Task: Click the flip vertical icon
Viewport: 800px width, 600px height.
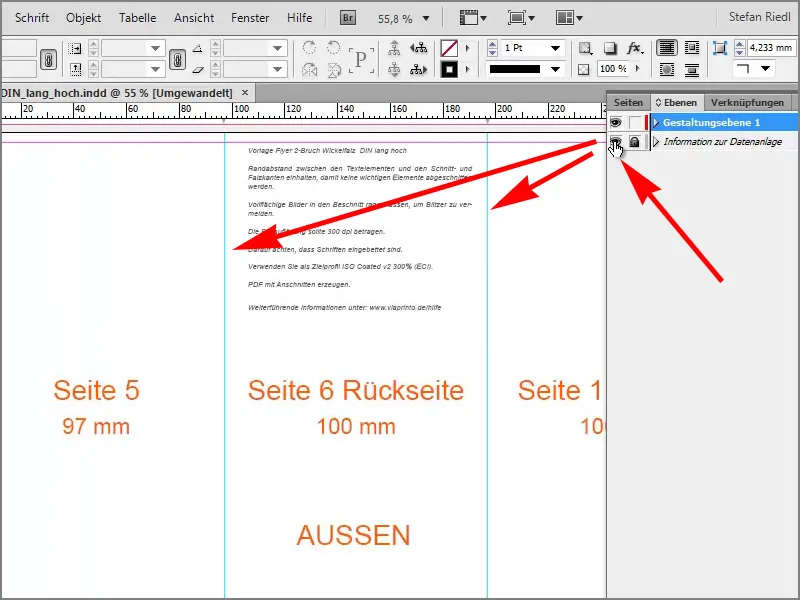Action: coord(334,69)
